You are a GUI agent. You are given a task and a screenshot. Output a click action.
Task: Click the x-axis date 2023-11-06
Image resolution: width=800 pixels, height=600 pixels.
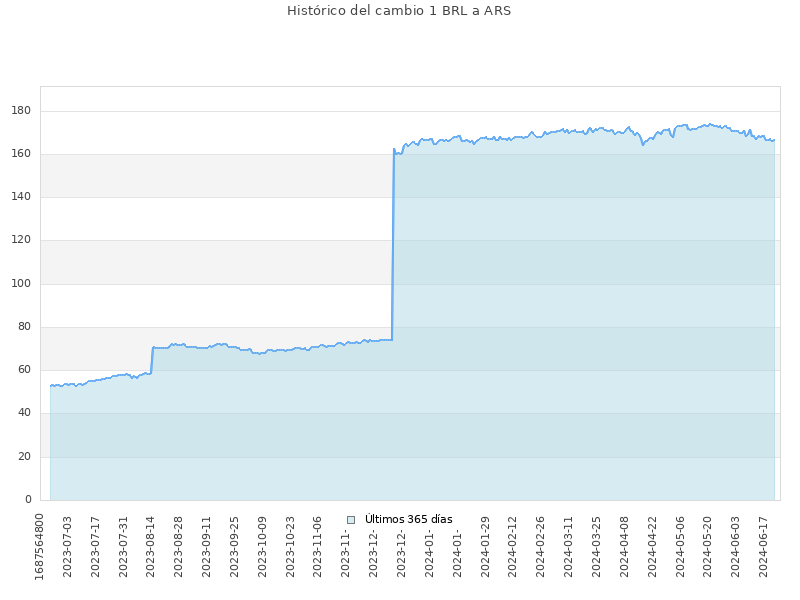[x=318, y=547]
